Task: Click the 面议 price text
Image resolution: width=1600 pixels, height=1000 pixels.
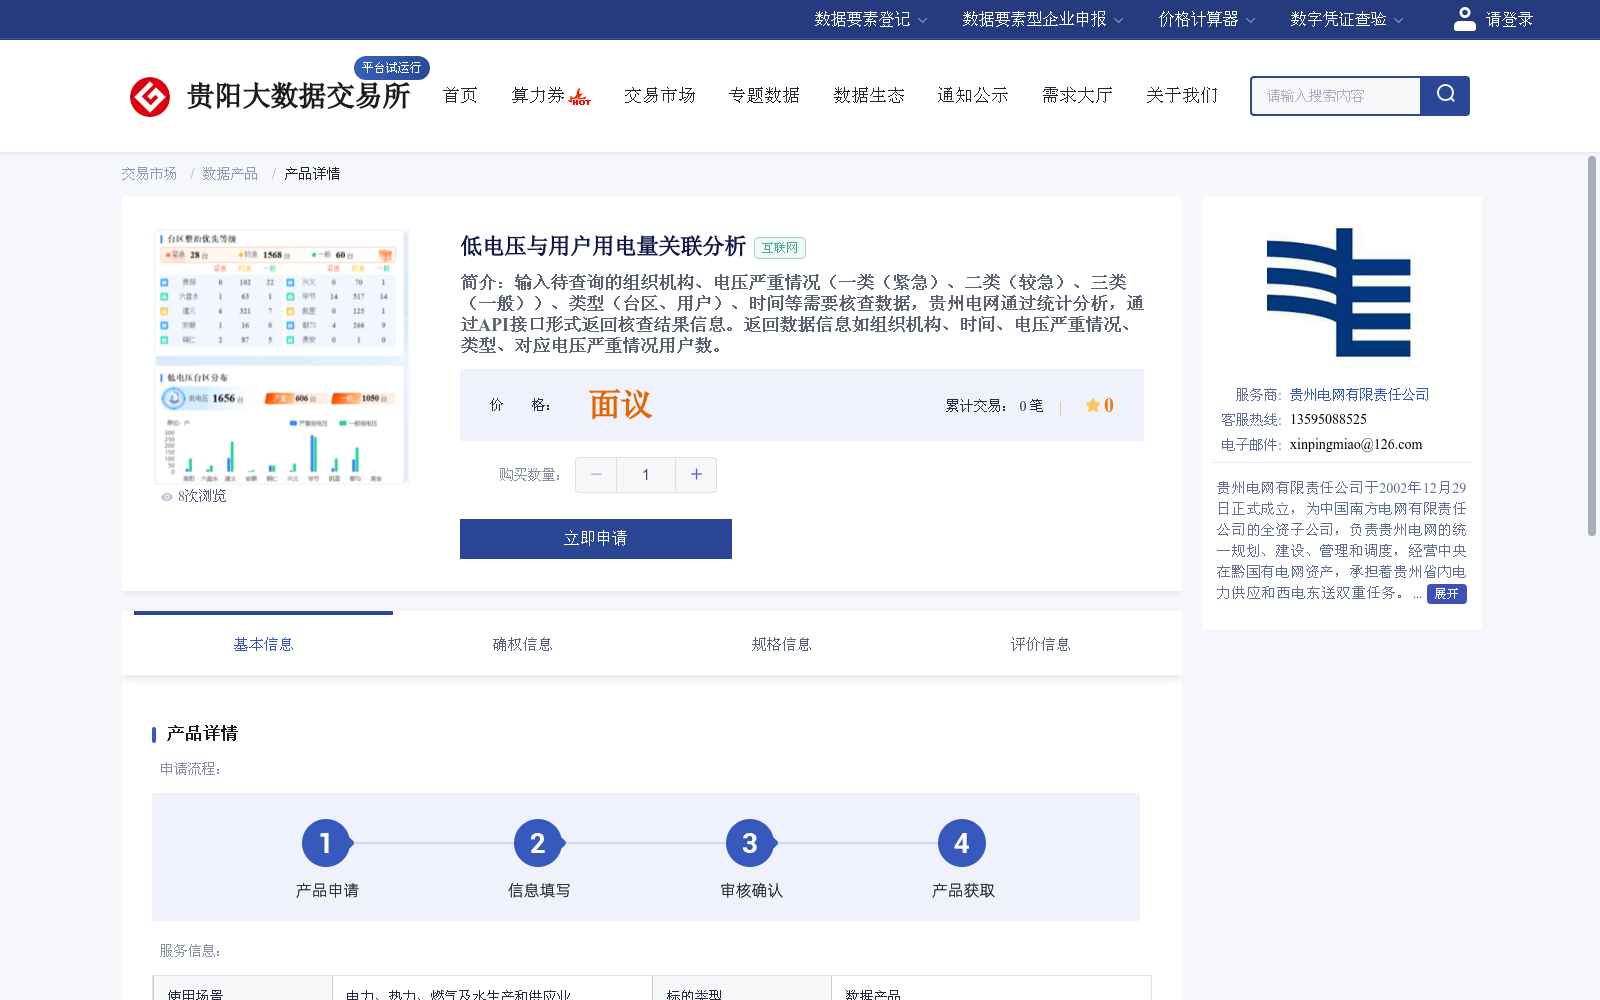Action: [620, 405]
